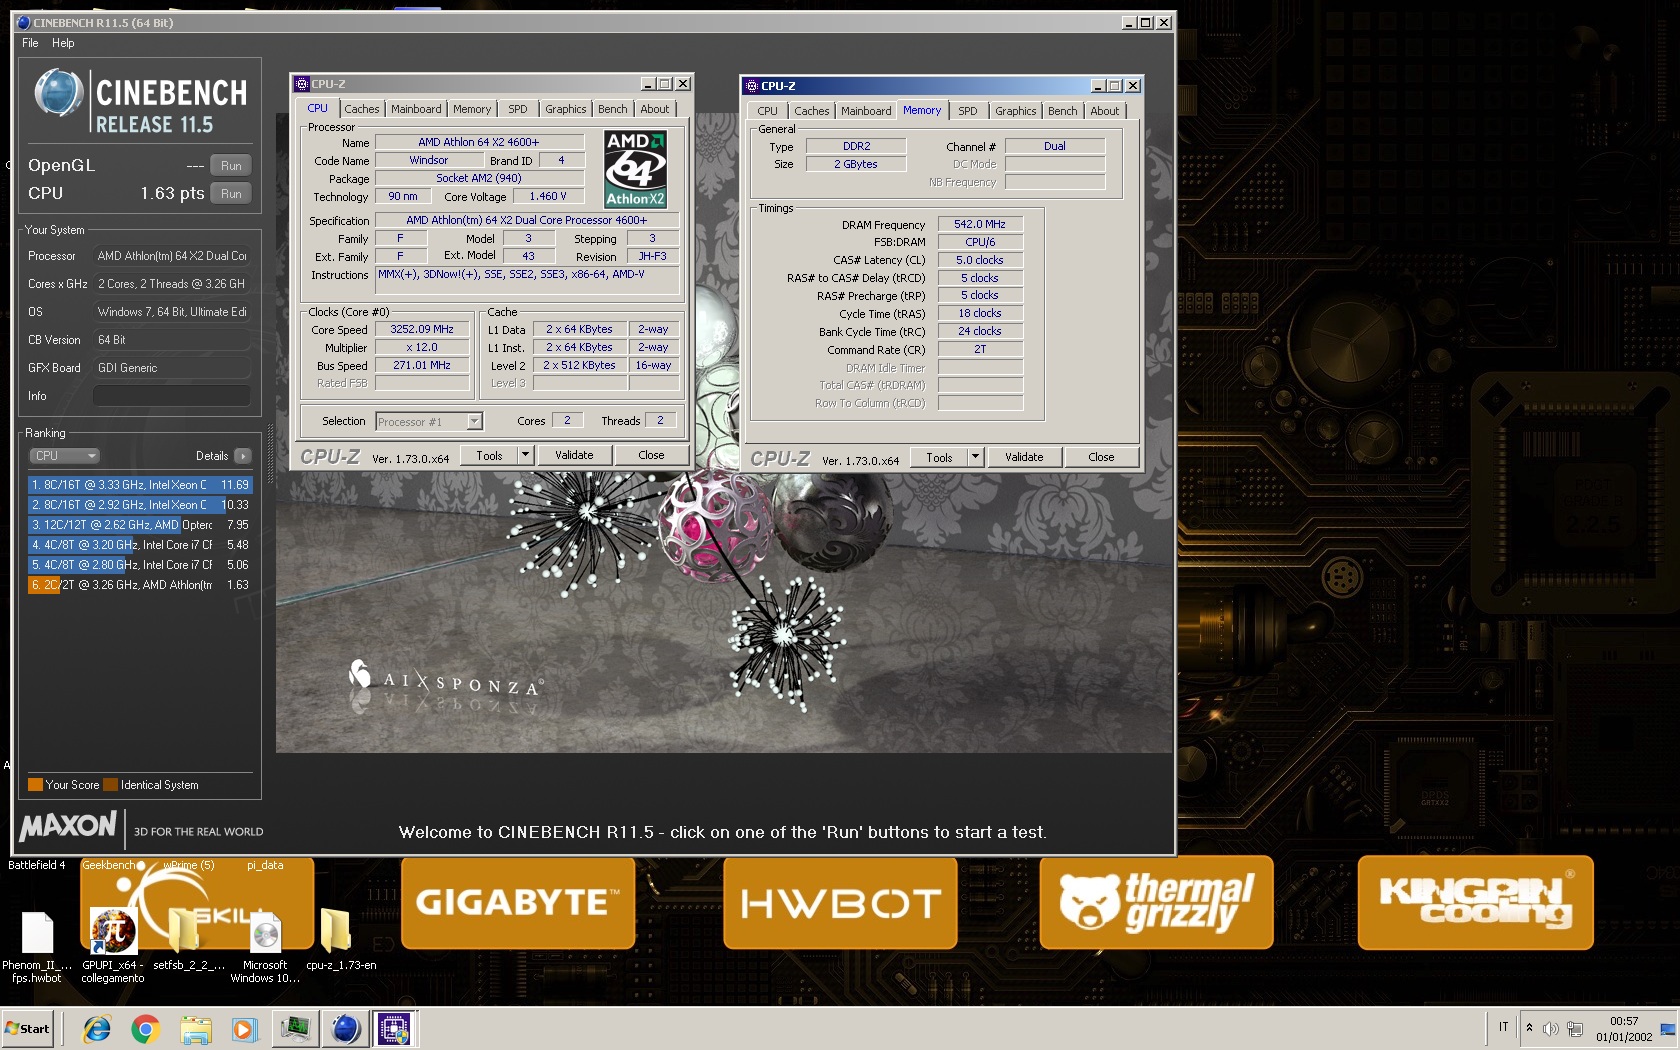Viewport: 1680px width, 1050px height.
Task: Select ranking row 1 Intel Xeon 11.69
Action: pos(140,485)
